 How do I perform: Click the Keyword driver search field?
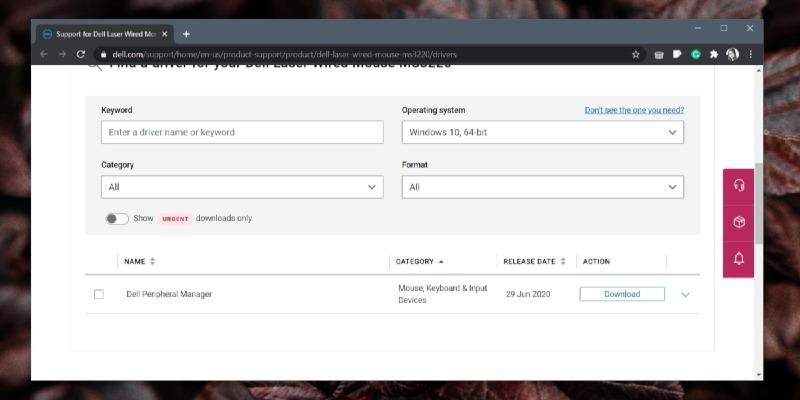click(242, 132)
